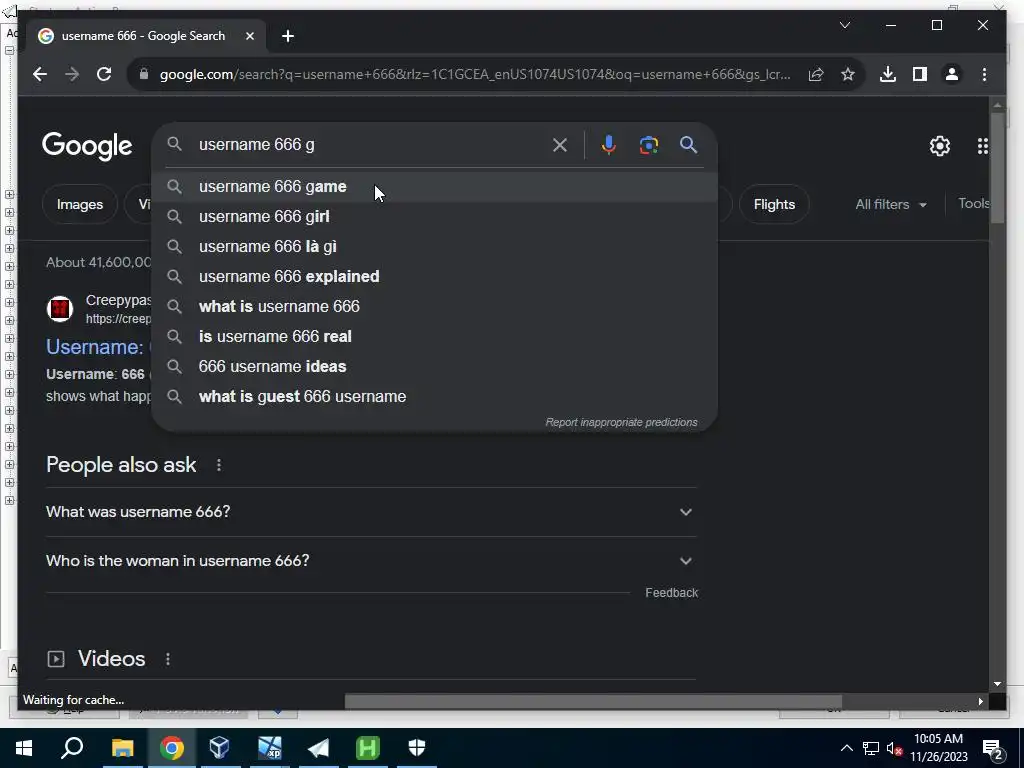This screenshot has height=768, width=1024.
Task: Open a new tab with plus button
Action: pyautogui.click(x=288, y=37)
